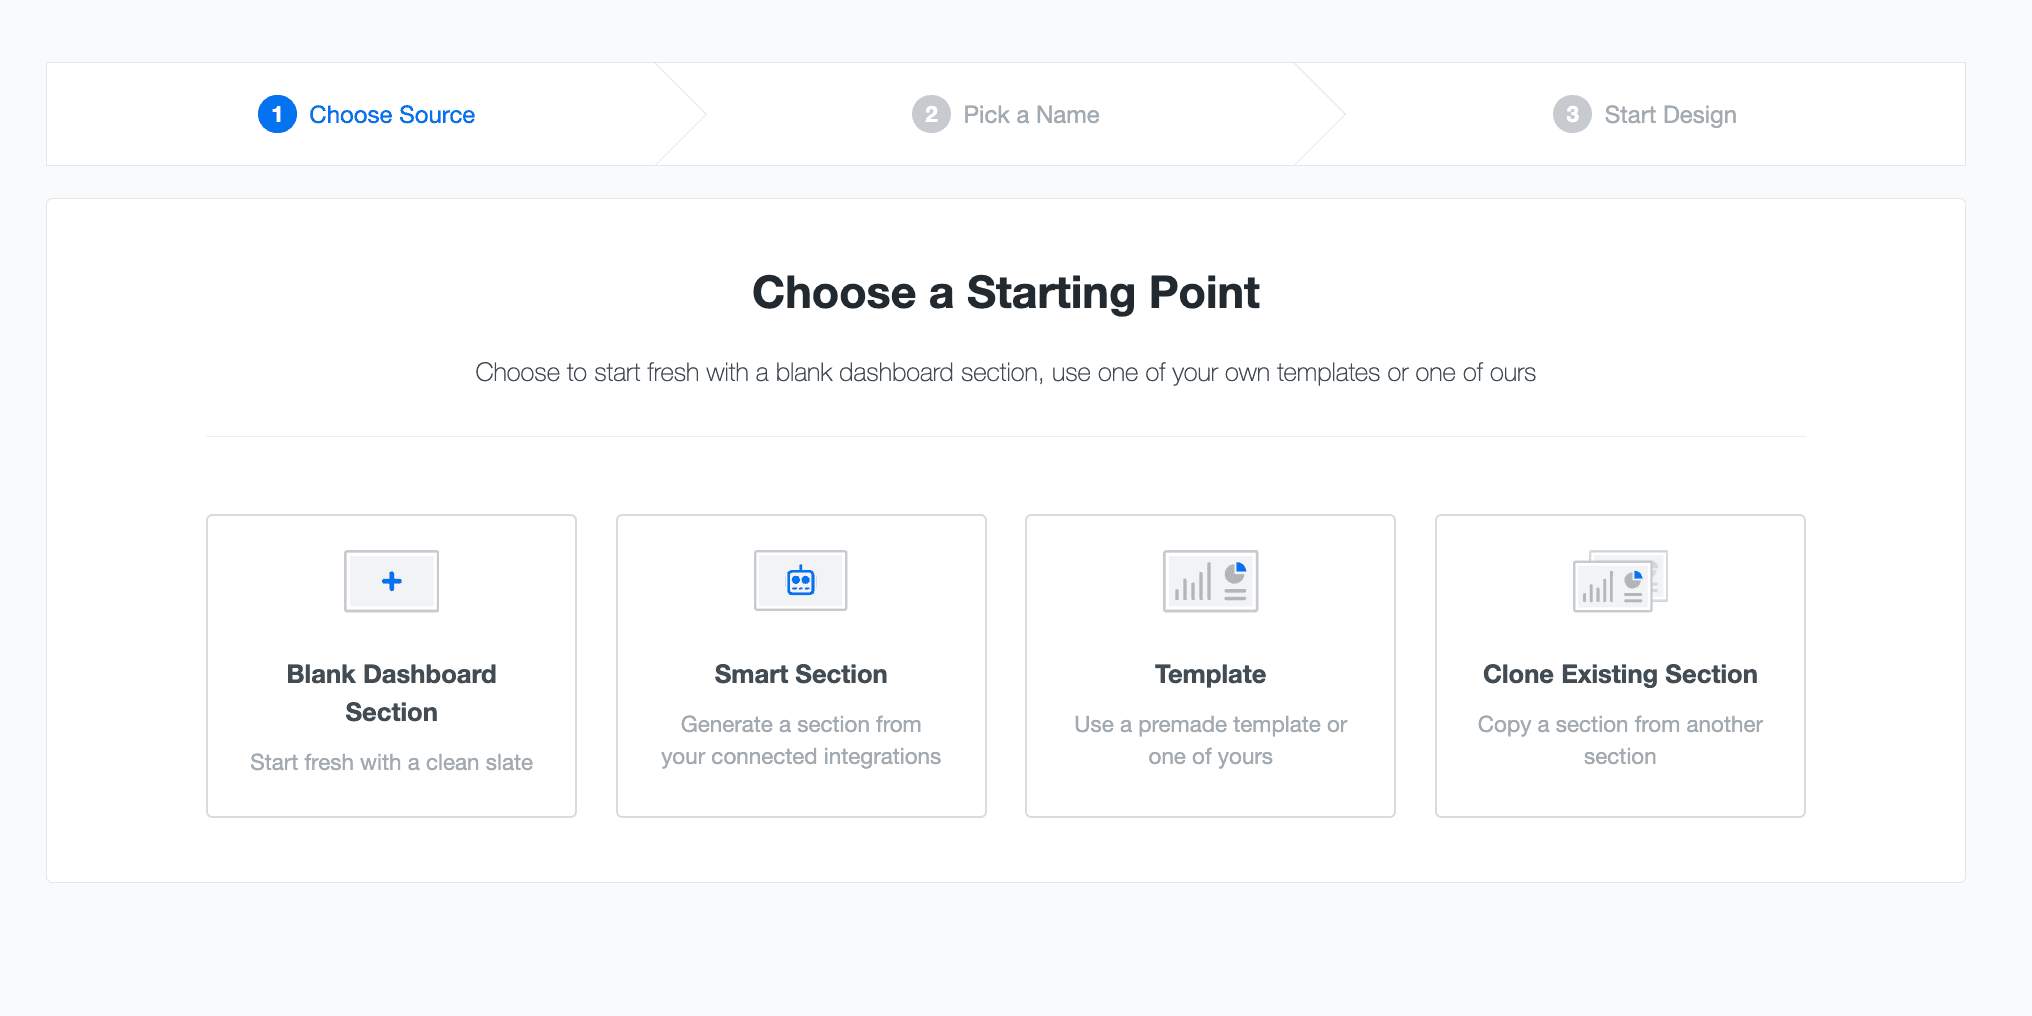Image resolution: width=2032 pixels, height=1016 pixels.
Task: Select the Clone Existing Section card
Action: click(1620, 665)
